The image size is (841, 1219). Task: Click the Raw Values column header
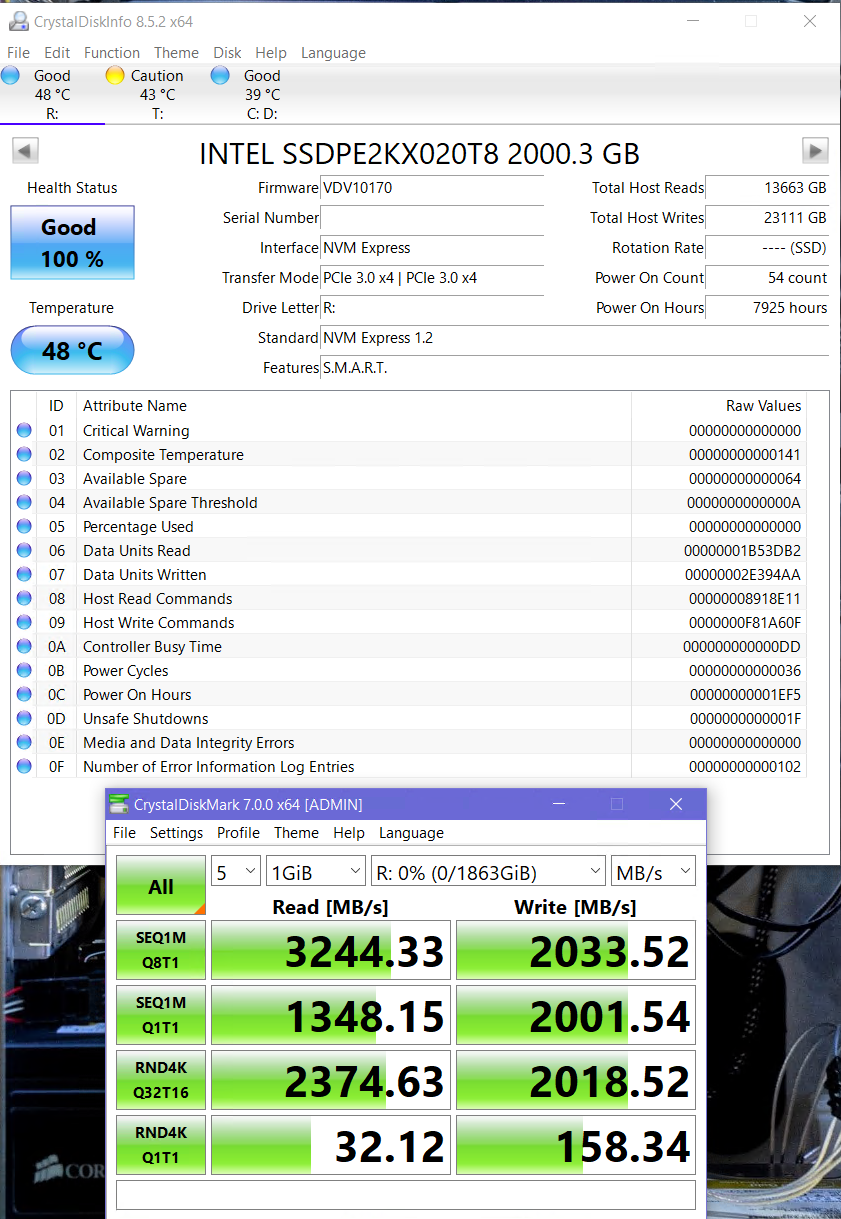coord(763,406)
